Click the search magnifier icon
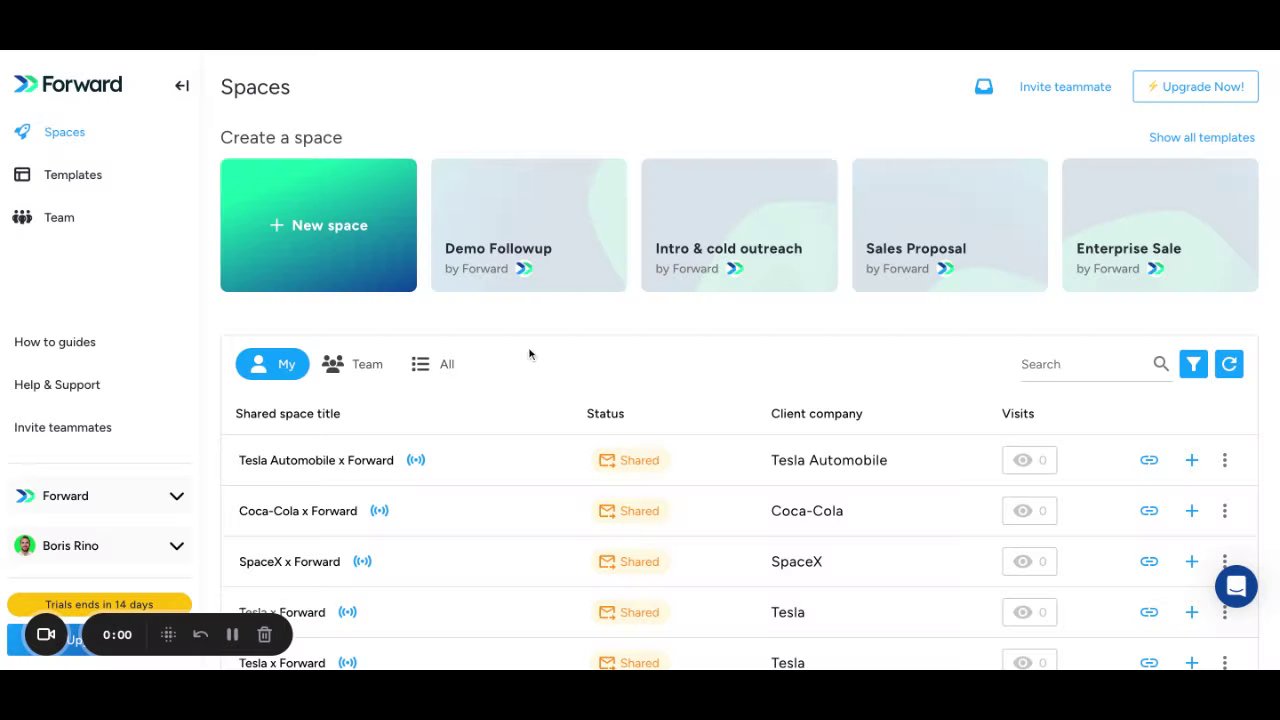Image resolution: width=1280 pixels, height=720 pixels. [x=1161, y=364]
